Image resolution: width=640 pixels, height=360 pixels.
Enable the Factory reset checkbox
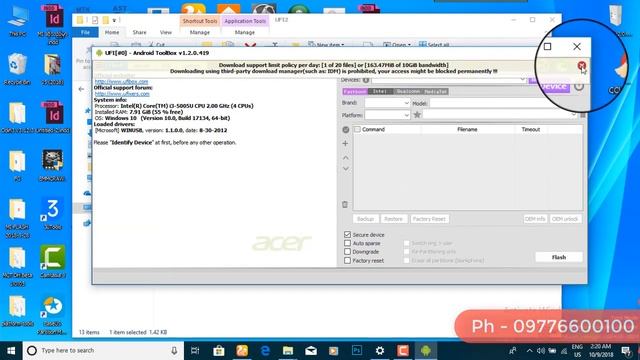click(347, 260)
